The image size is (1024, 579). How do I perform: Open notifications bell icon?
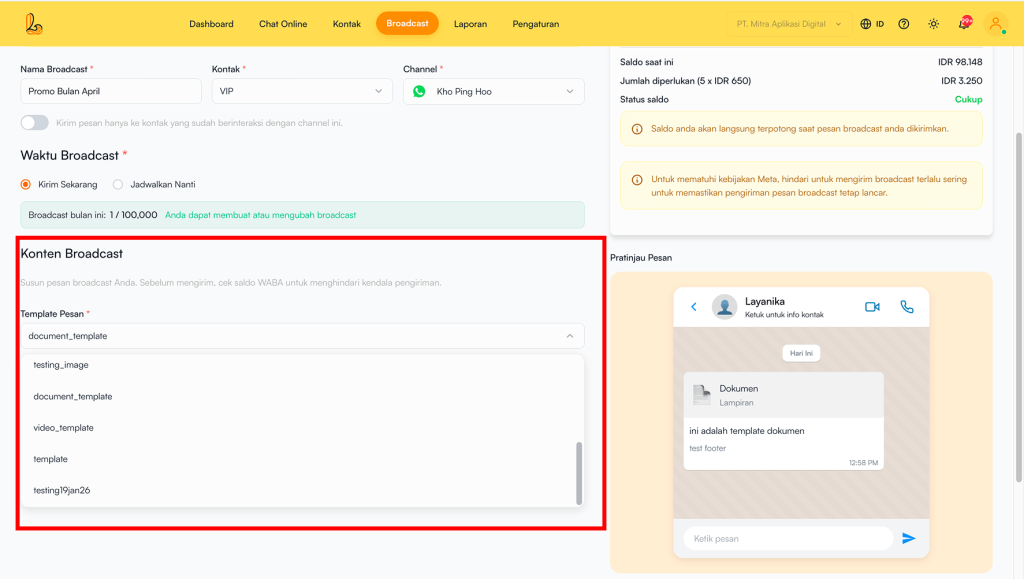coord(964,23)
